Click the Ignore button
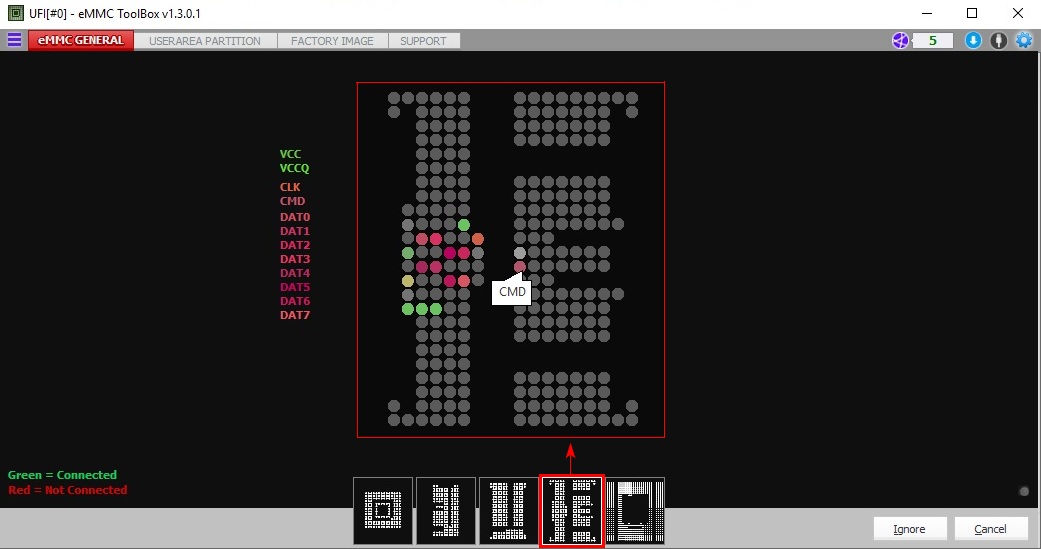Image resolution: width=1041 pixels, height=549 pixels. [910, 529]
